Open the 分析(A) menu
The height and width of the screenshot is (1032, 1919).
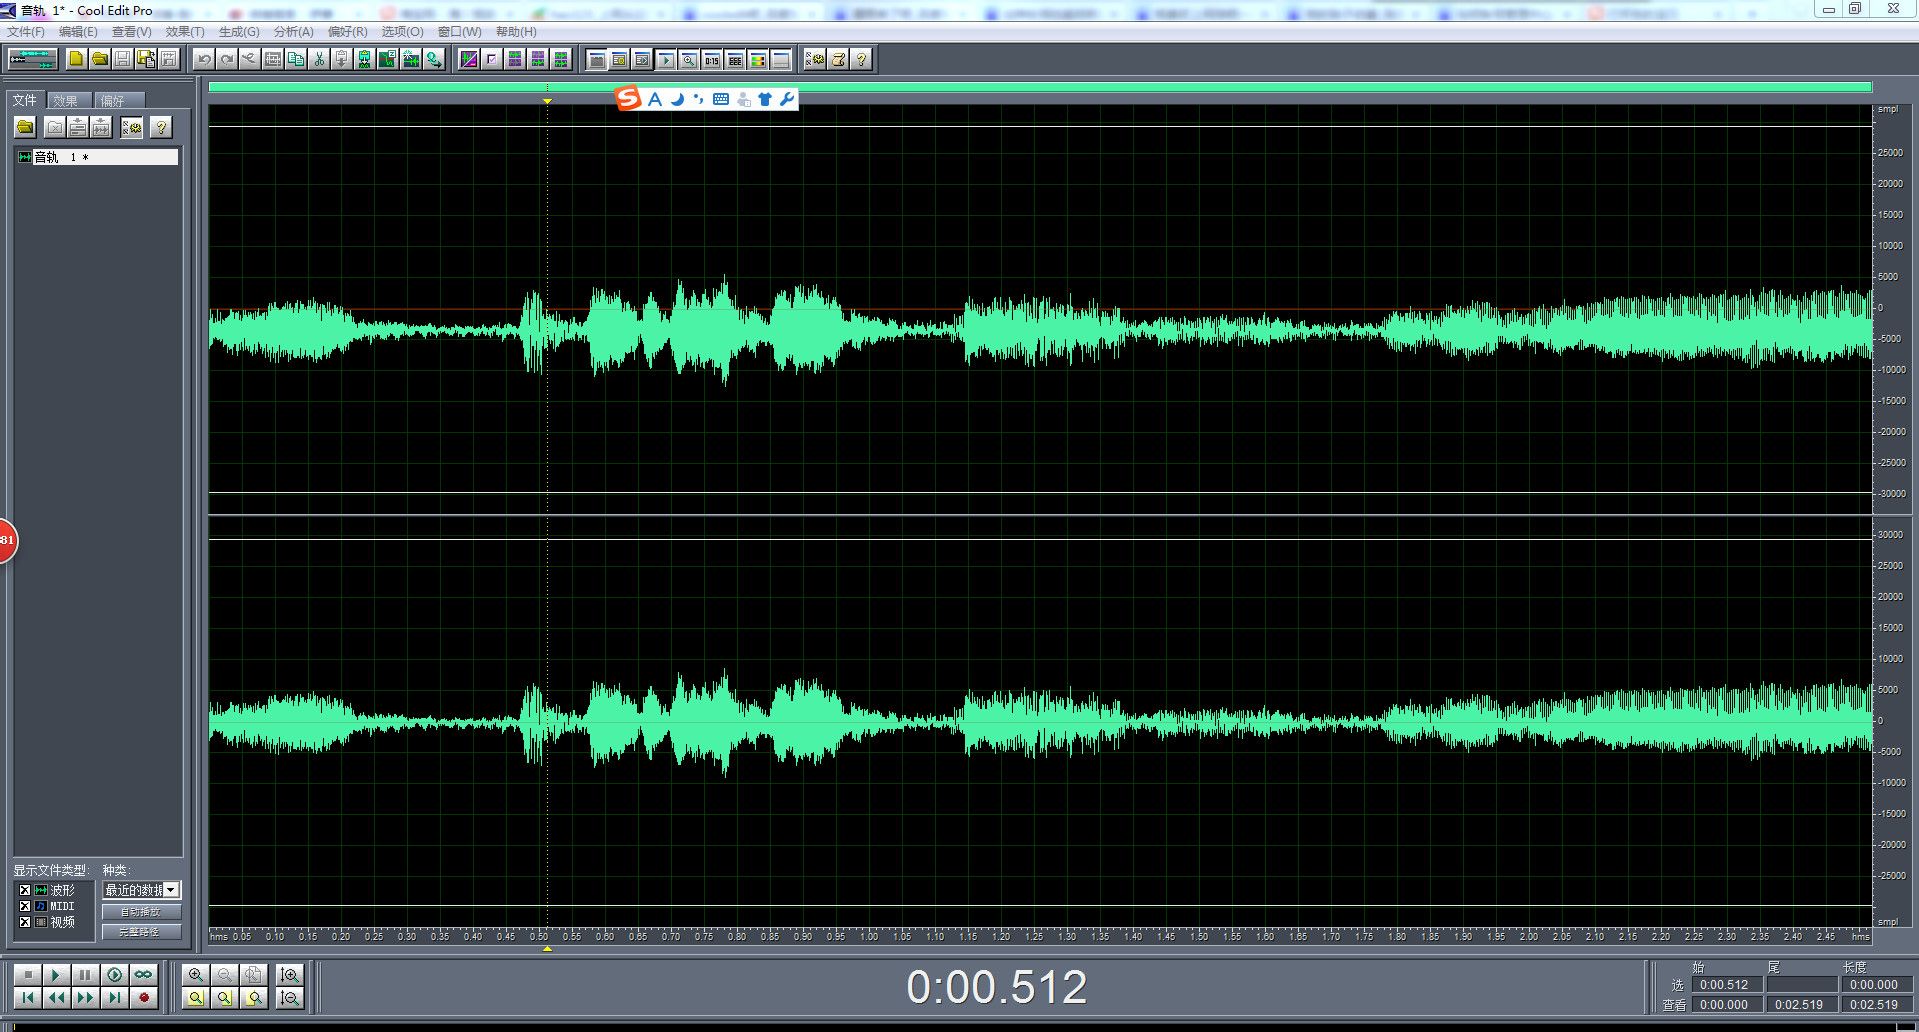point(294,32)
